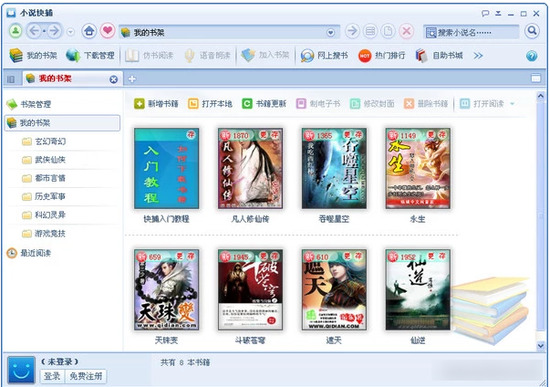Open 网上搜书 online book search

pyautogui.click(x=324, y=55)
